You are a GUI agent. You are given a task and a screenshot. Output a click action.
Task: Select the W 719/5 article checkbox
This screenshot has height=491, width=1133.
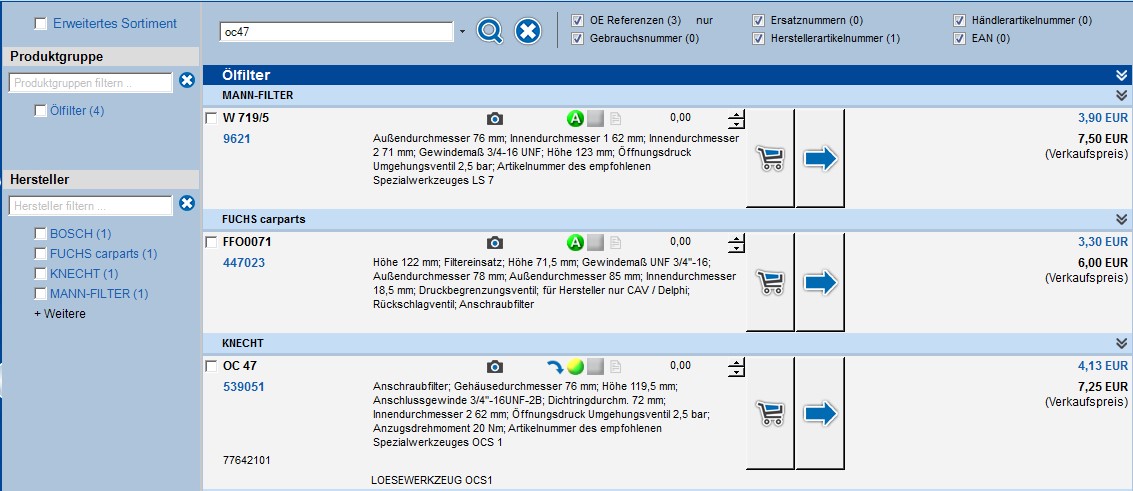211,118
